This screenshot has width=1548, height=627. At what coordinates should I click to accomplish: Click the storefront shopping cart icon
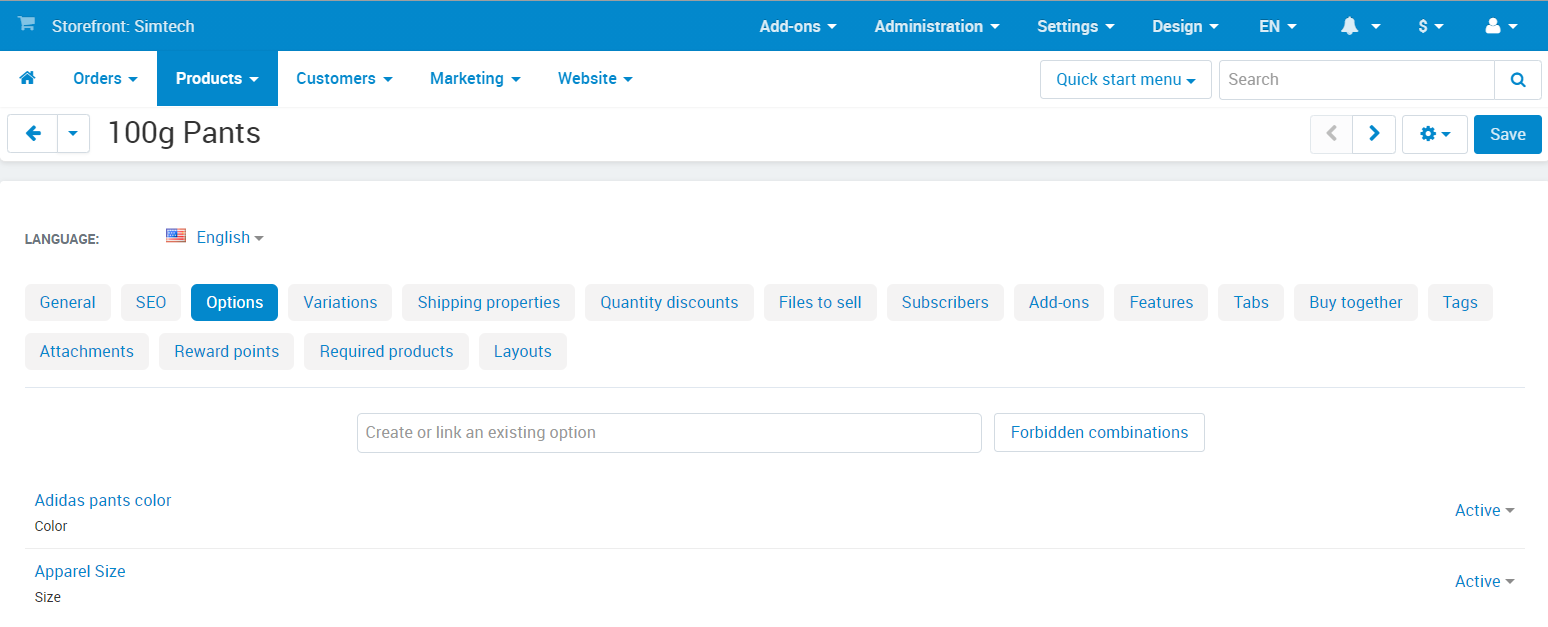pyautogui.click(x=27, y=24)
